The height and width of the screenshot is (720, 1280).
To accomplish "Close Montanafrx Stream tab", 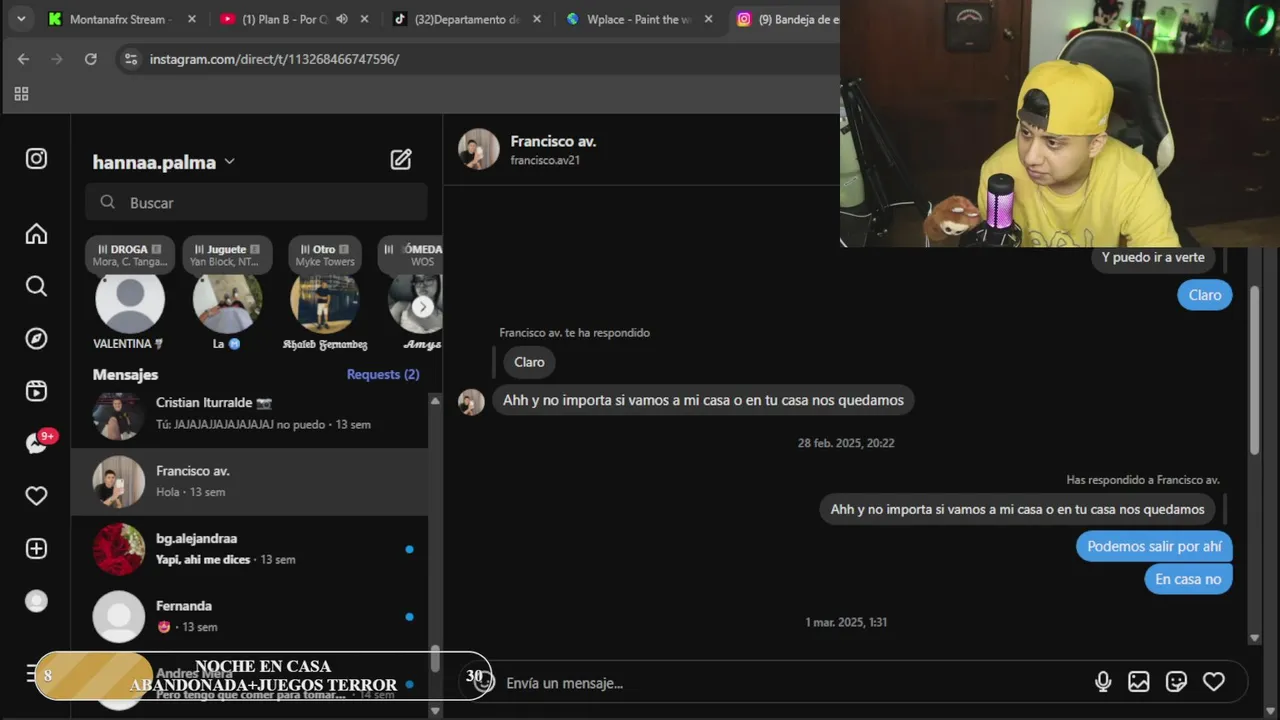I will click(x=192, y=19).
